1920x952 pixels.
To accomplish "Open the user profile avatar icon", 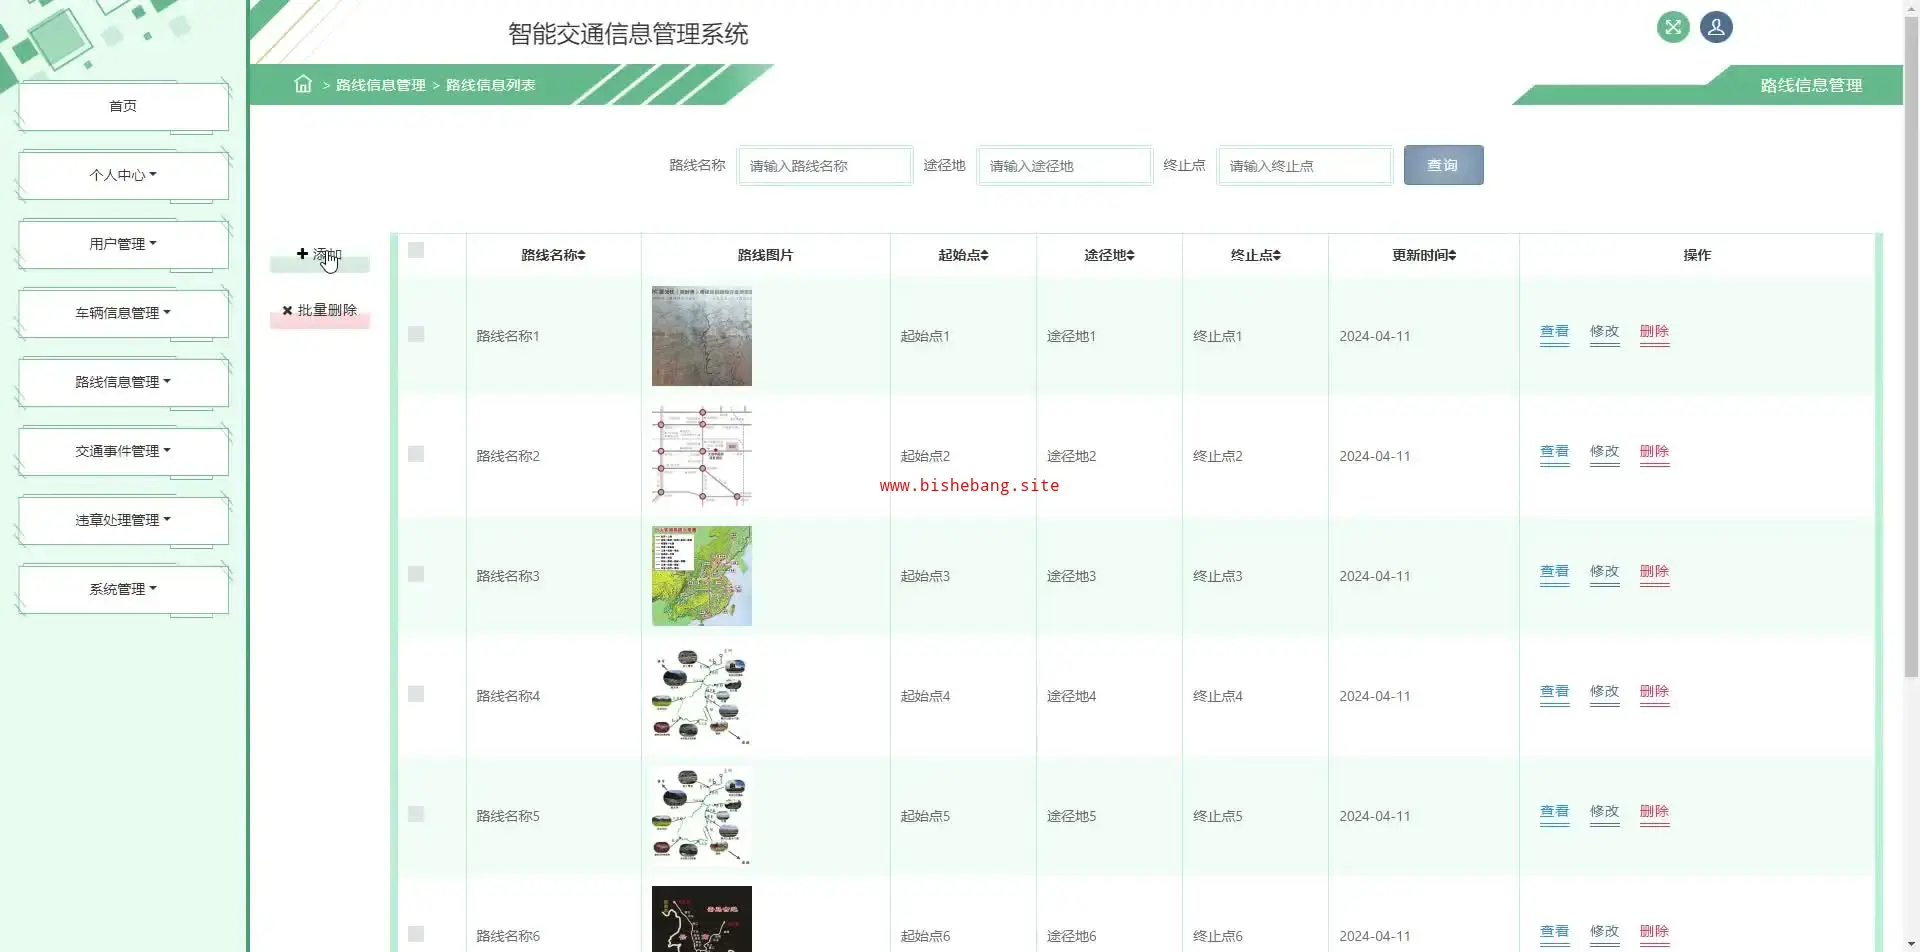I will (x=1716, y=27).
